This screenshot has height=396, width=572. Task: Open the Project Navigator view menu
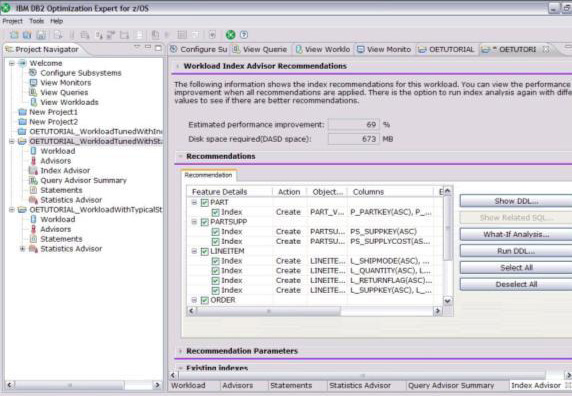[137, 47]
